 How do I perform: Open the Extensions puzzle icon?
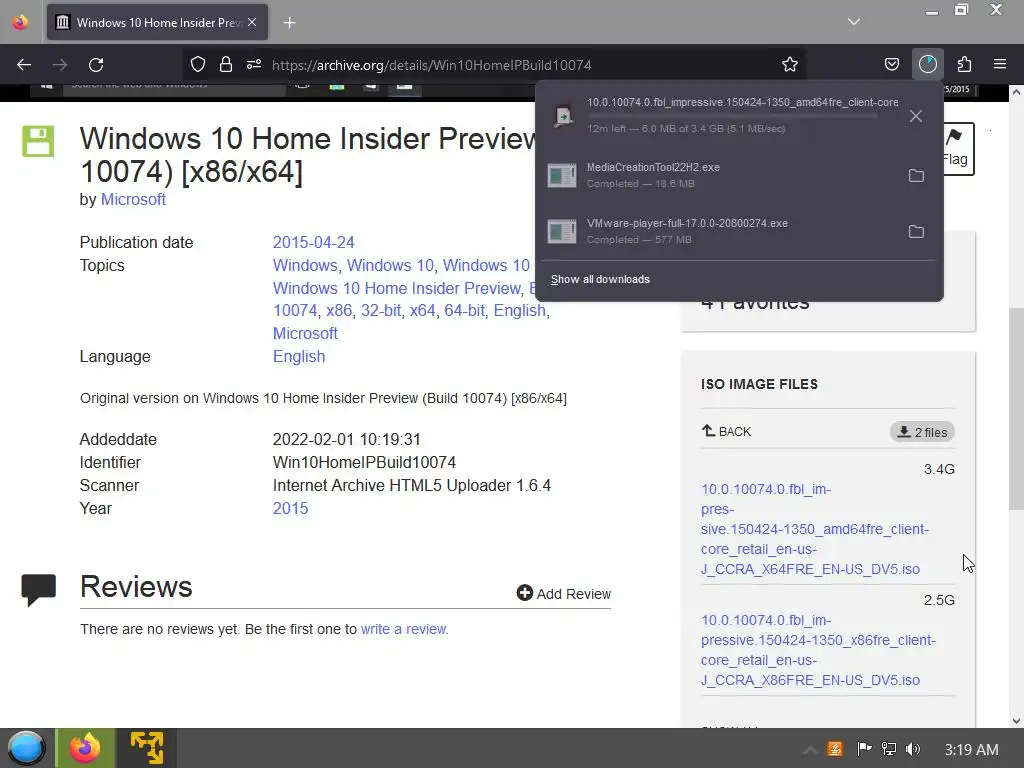964,64
